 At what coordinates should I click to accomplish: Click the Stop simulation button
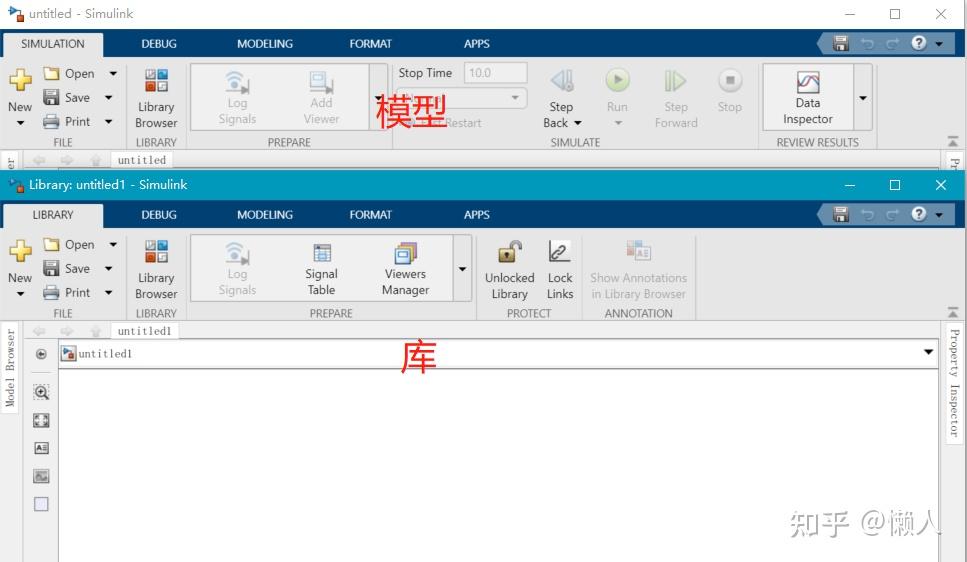730,91
